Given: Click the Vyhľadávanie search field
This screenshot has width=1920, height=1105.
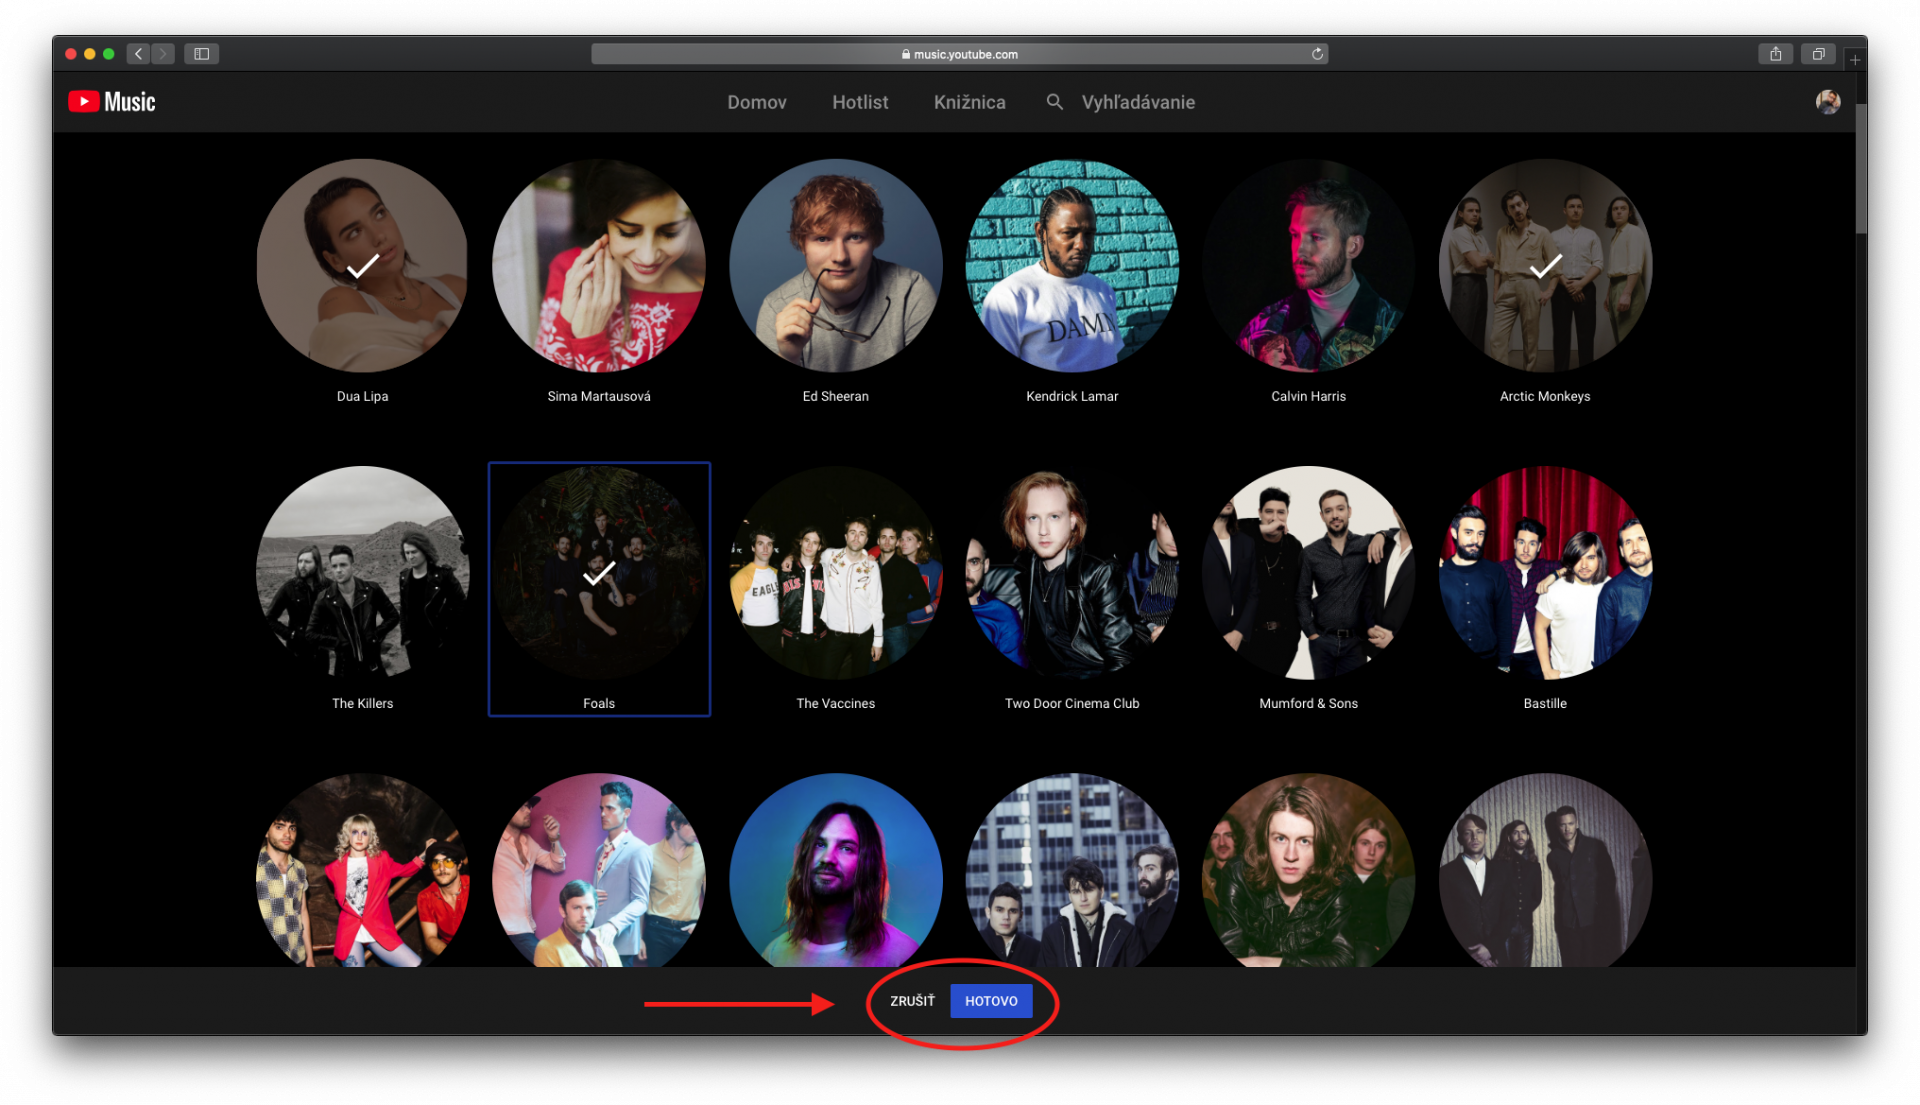Looking at the screenshot, I should click(x=1138, y=102).
